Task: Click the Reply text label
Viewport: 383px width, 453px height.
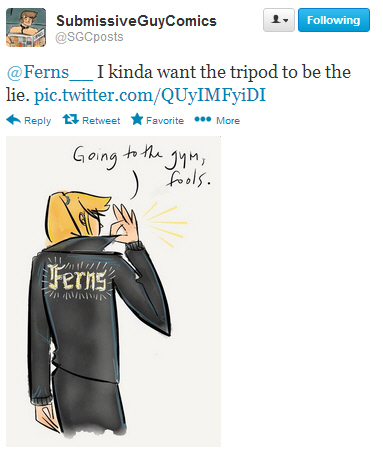Action: click(x=38, y=121)
